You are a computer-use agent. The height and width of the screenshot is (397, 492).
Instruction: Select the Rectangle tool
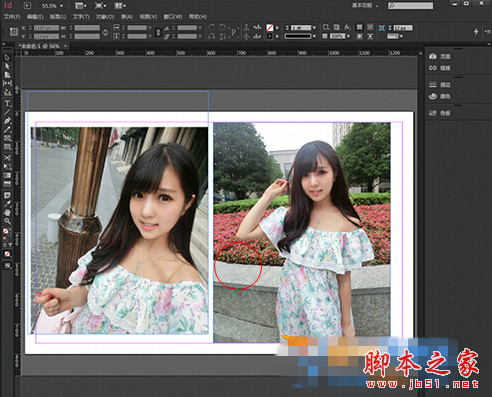click(x=7, y=147)
